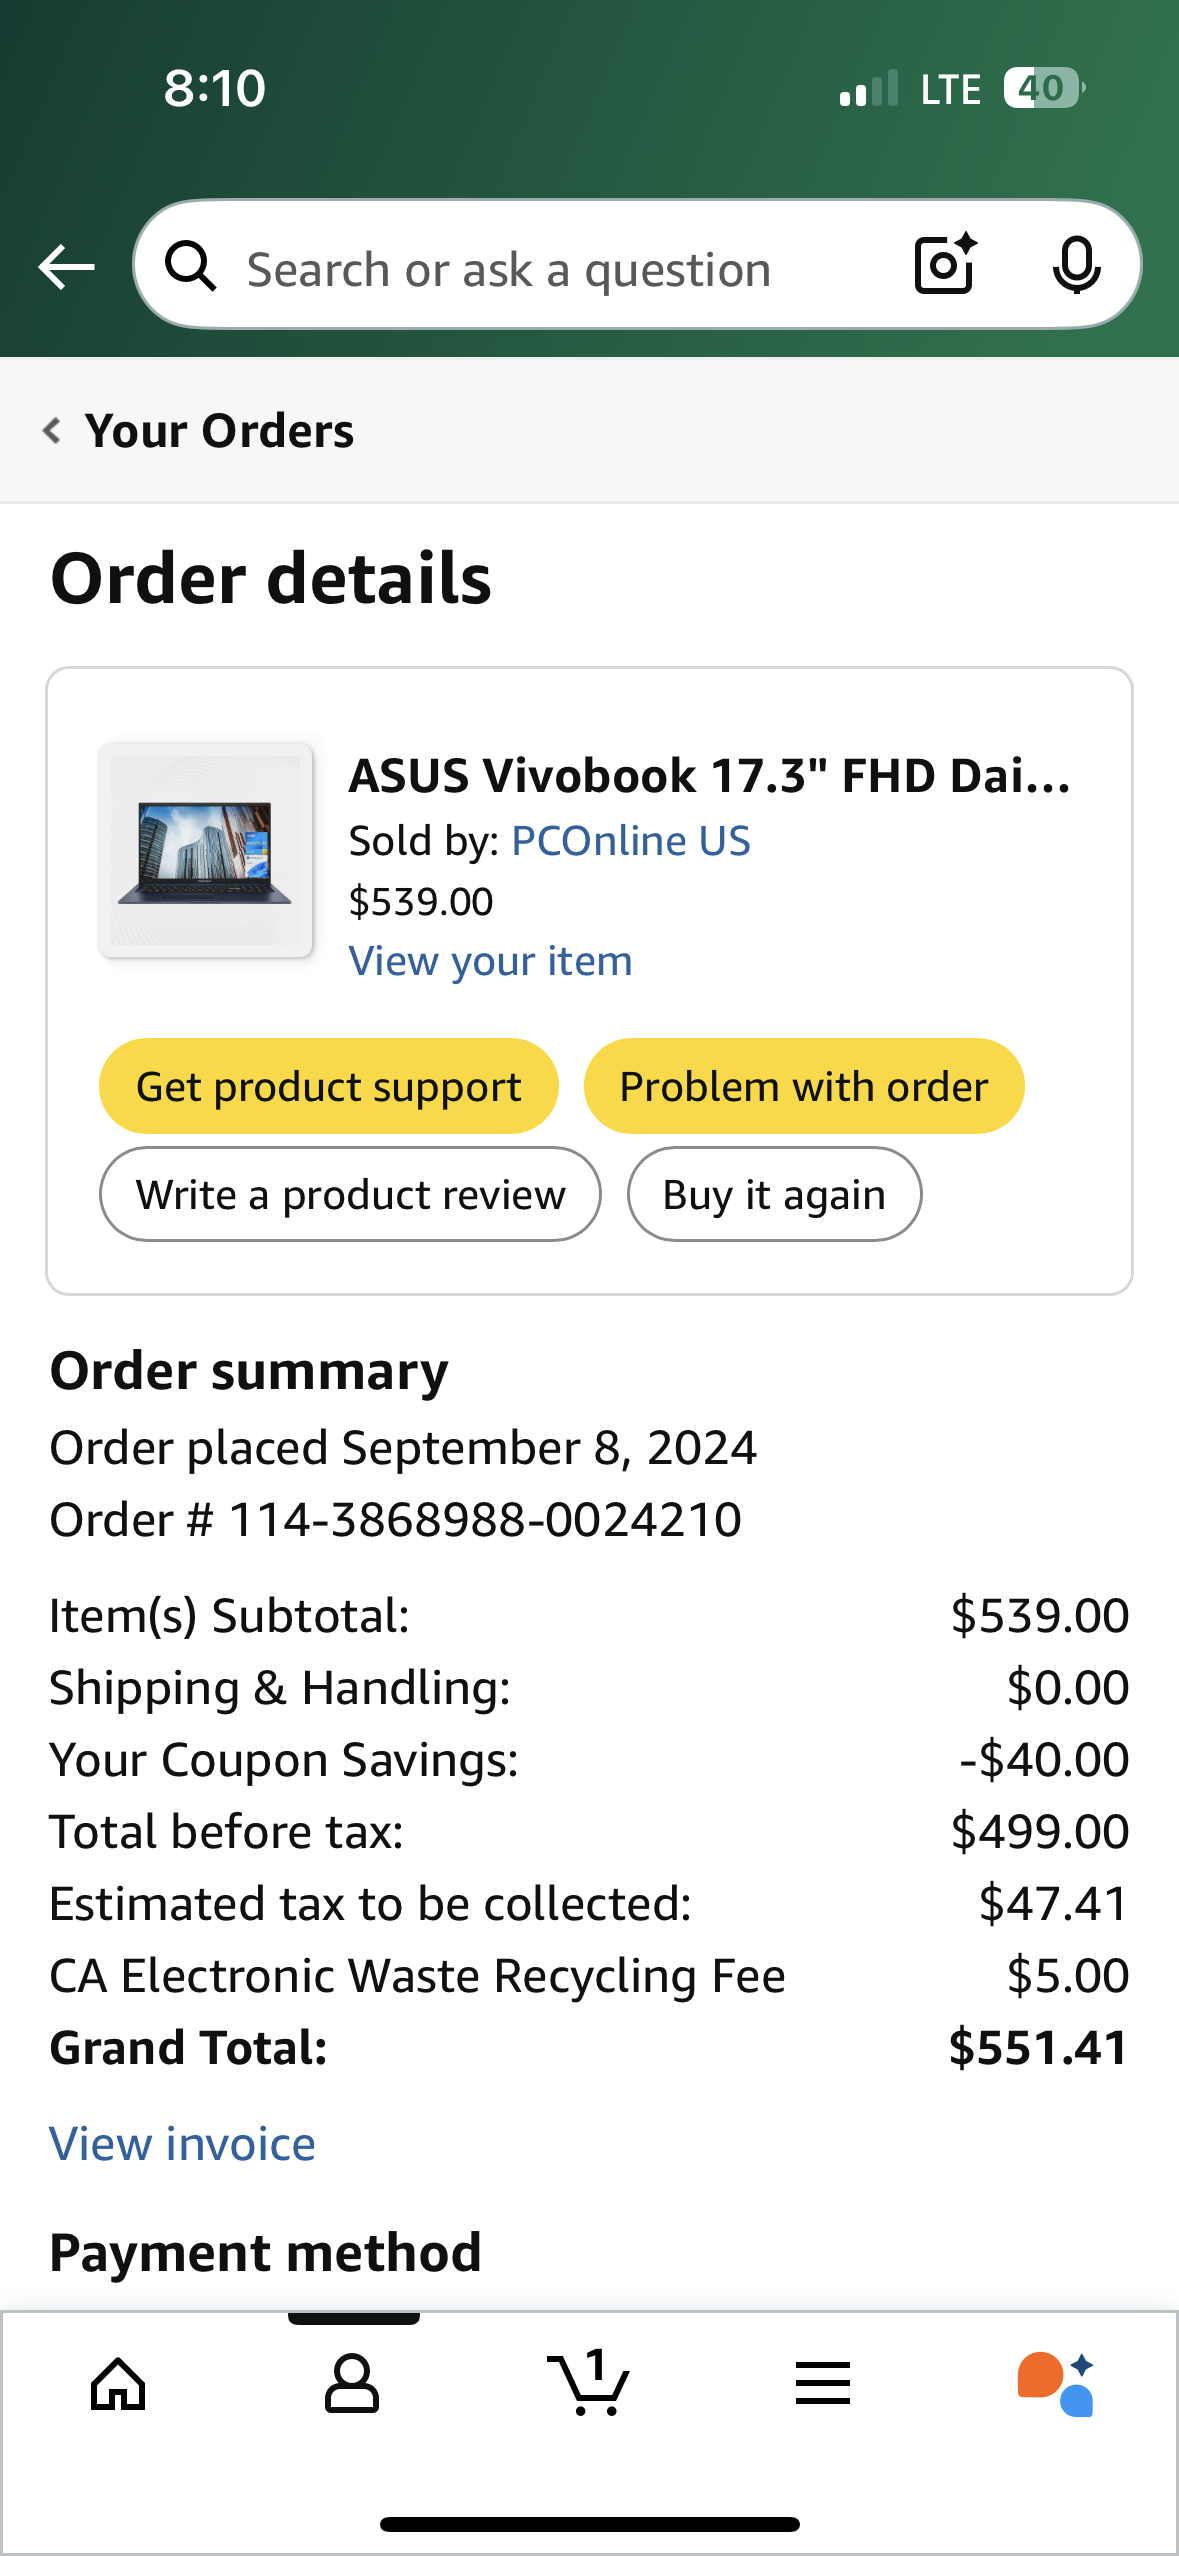This screenshot has height=2556, width=1179.
Task: Tap the View your item link
Action: (490, 961)
